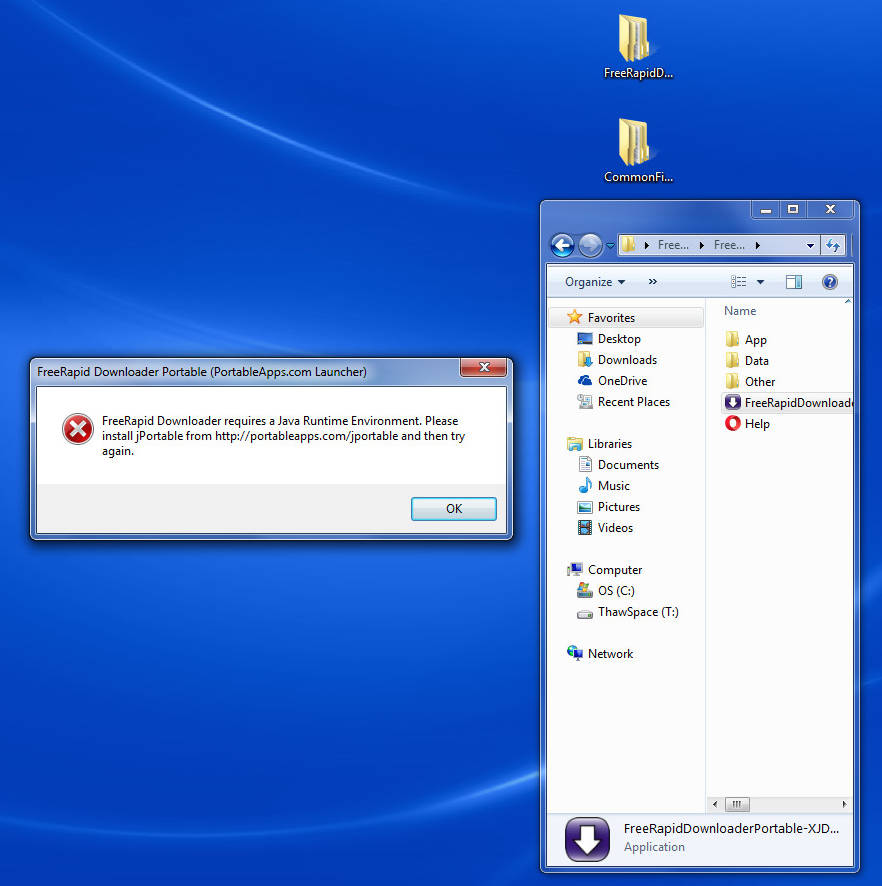The height and width of the screenshot is (886, 882).
Task: Open the OS (C:) drive
Action: (x=616, y=591)
